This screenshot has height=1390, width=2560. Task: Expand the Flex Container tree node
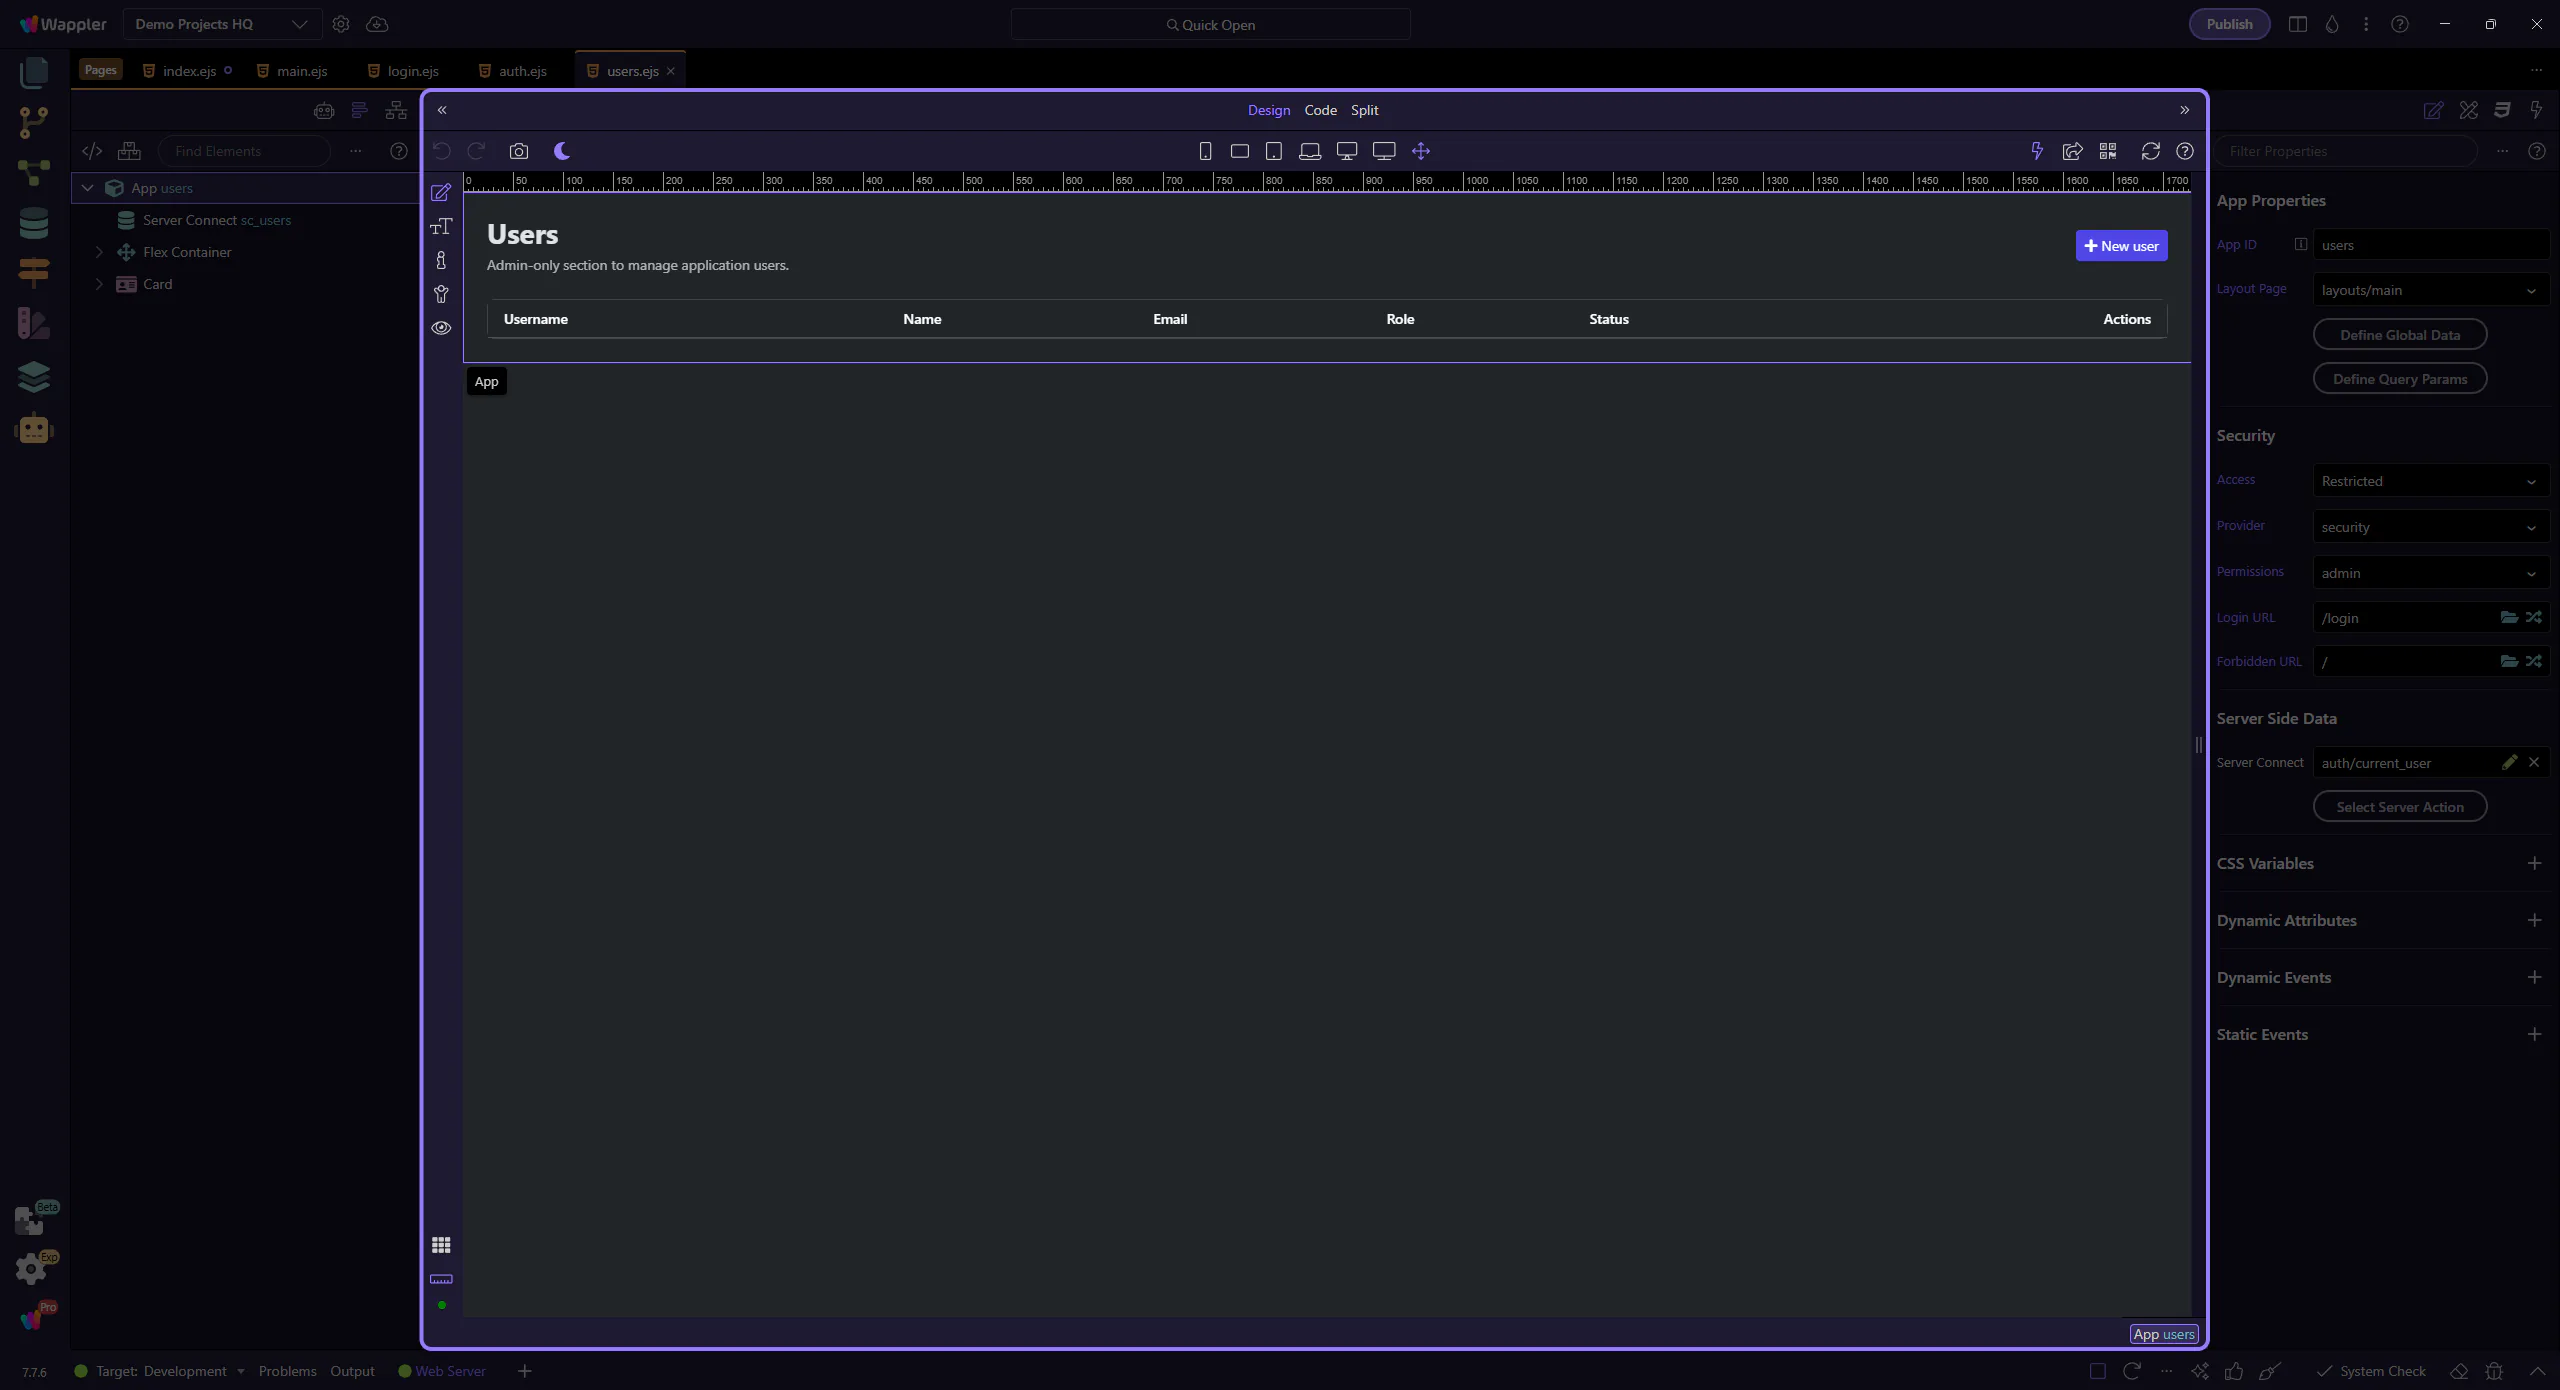99,252
